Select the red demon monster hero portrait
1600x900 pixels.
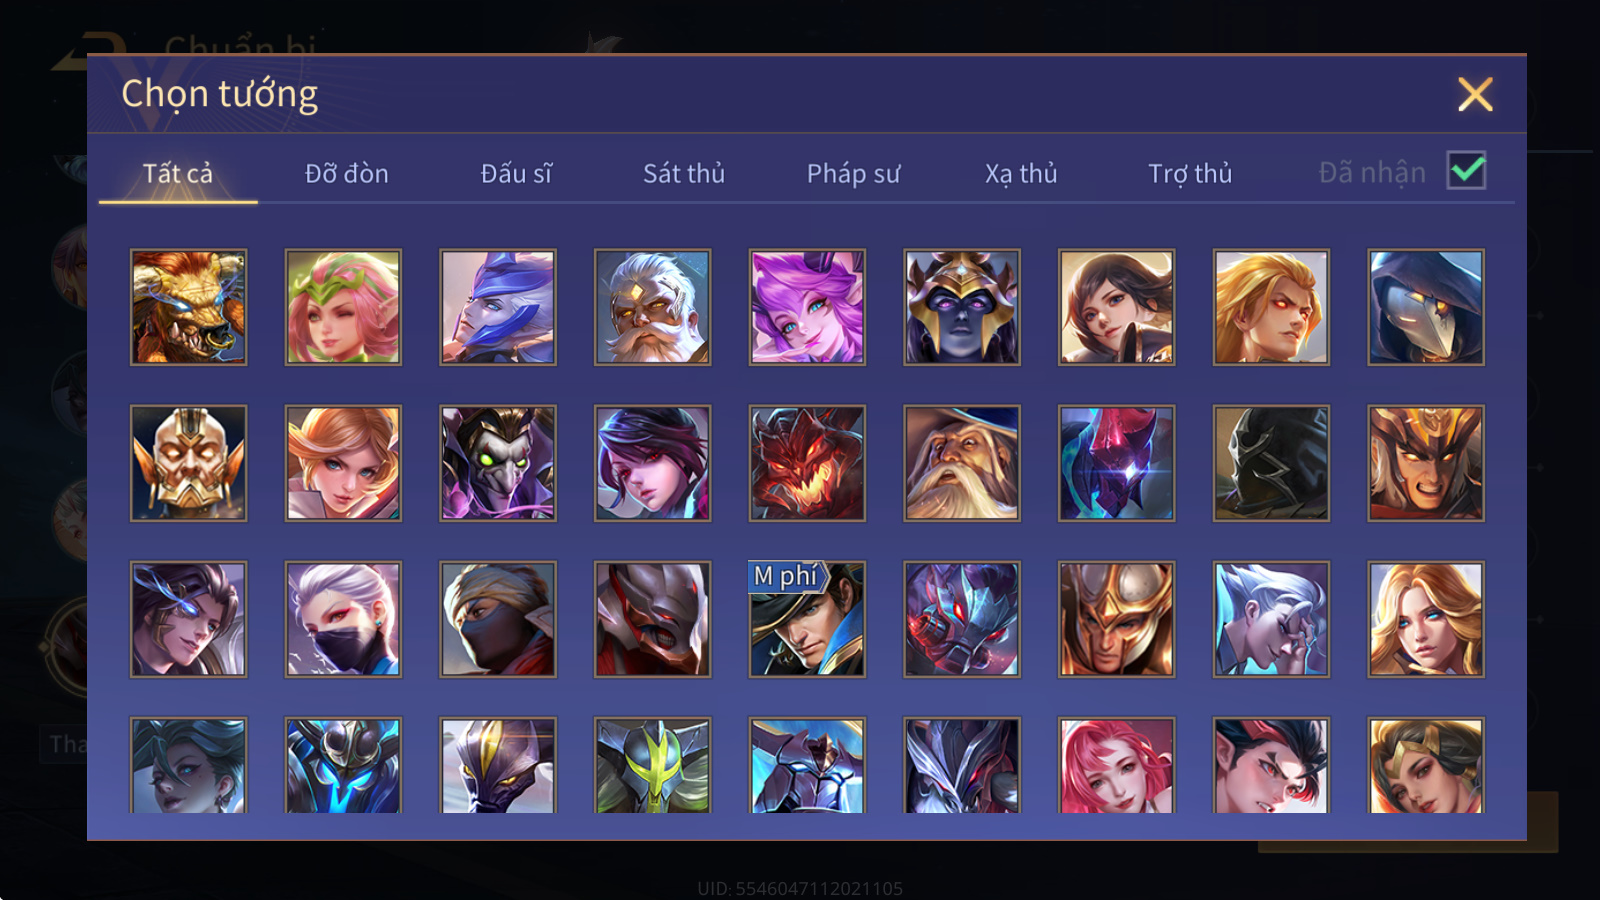tap(807, 463)
